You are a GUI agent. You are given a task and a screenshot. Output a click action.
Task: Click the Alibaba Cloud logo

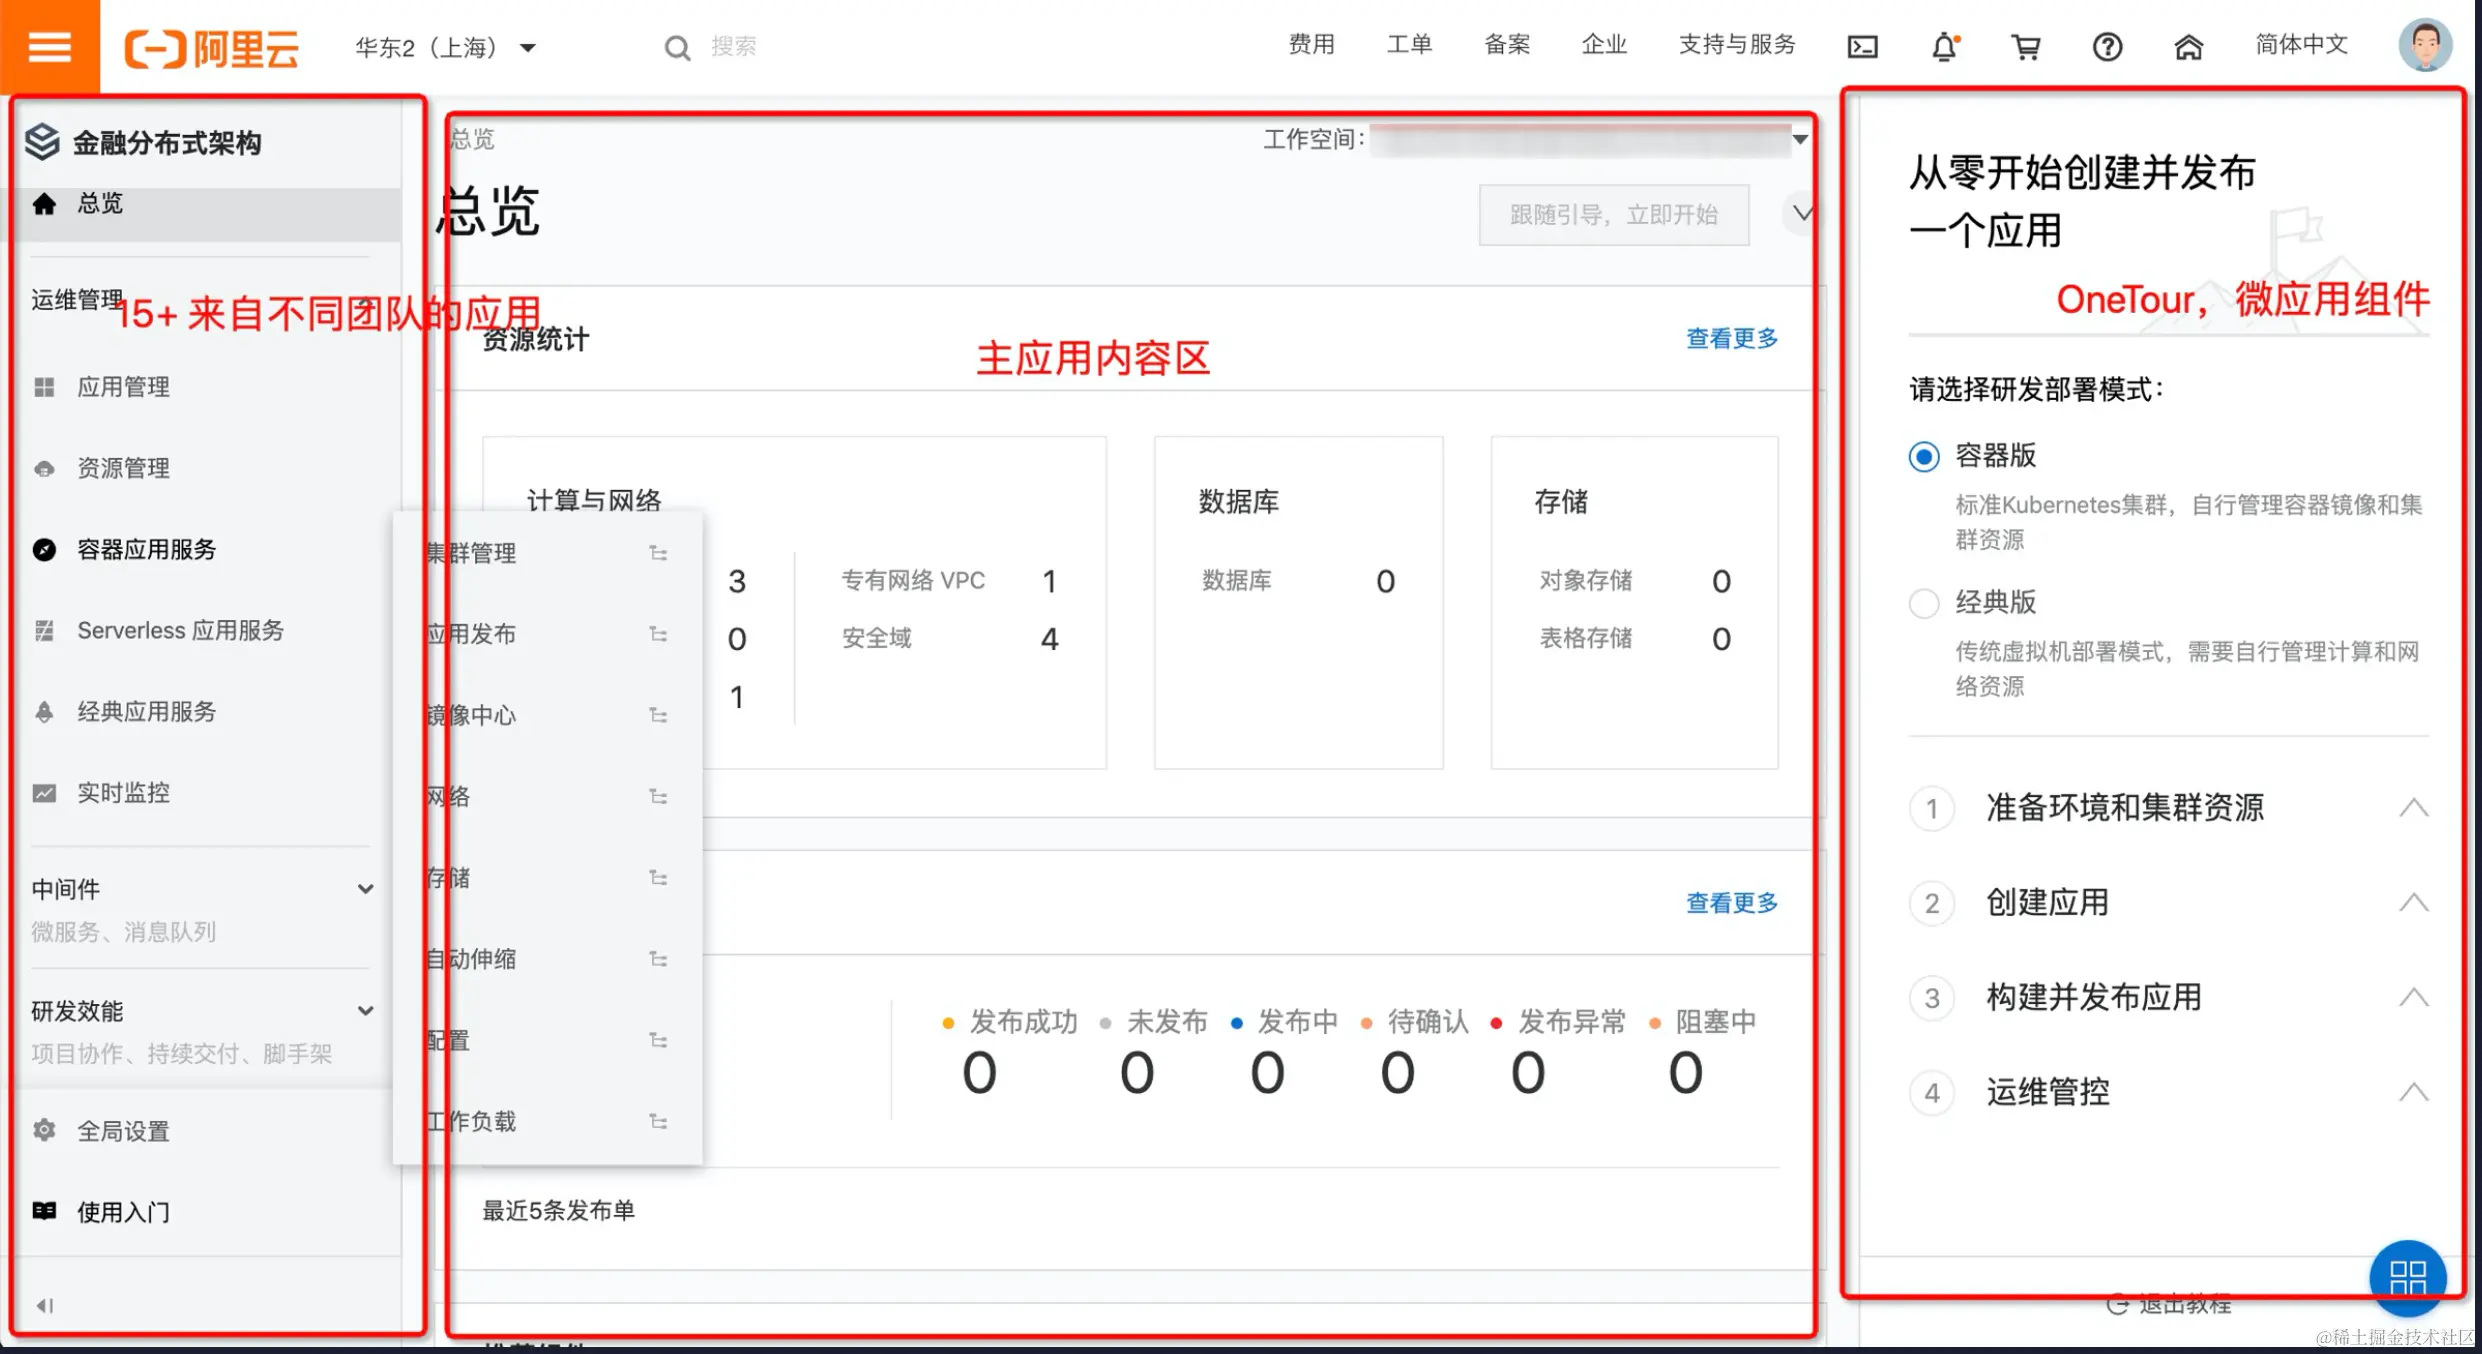click(211, 47)
